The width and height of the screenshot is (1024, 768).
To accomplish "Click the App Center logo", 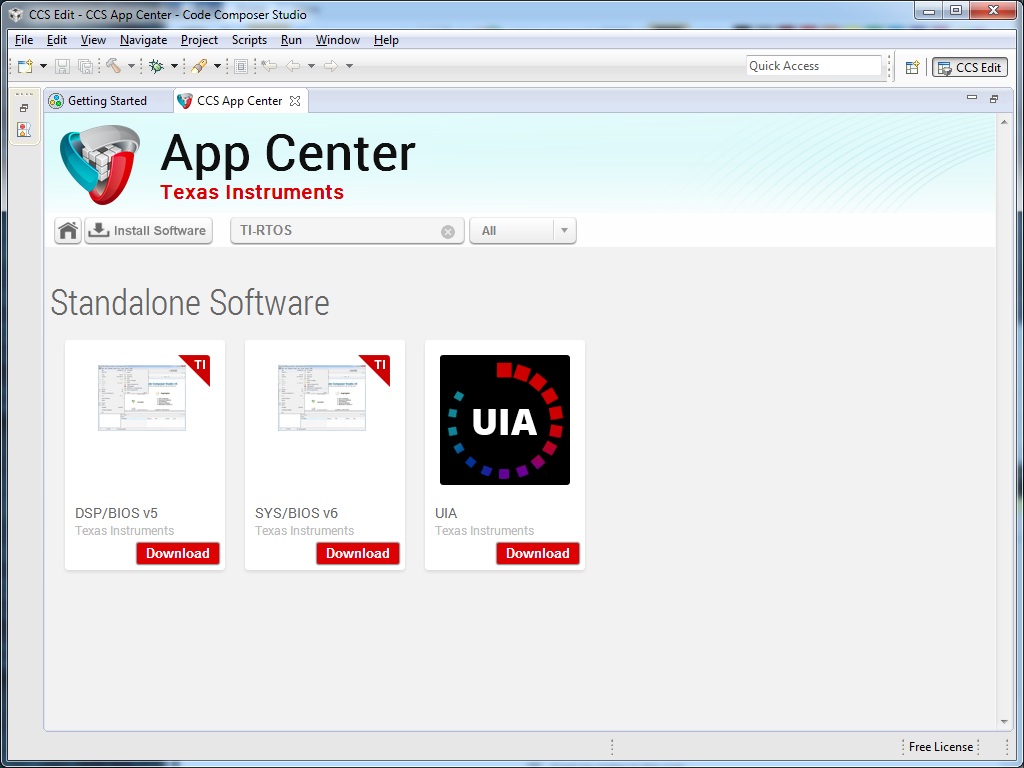I will coord(100,165).
